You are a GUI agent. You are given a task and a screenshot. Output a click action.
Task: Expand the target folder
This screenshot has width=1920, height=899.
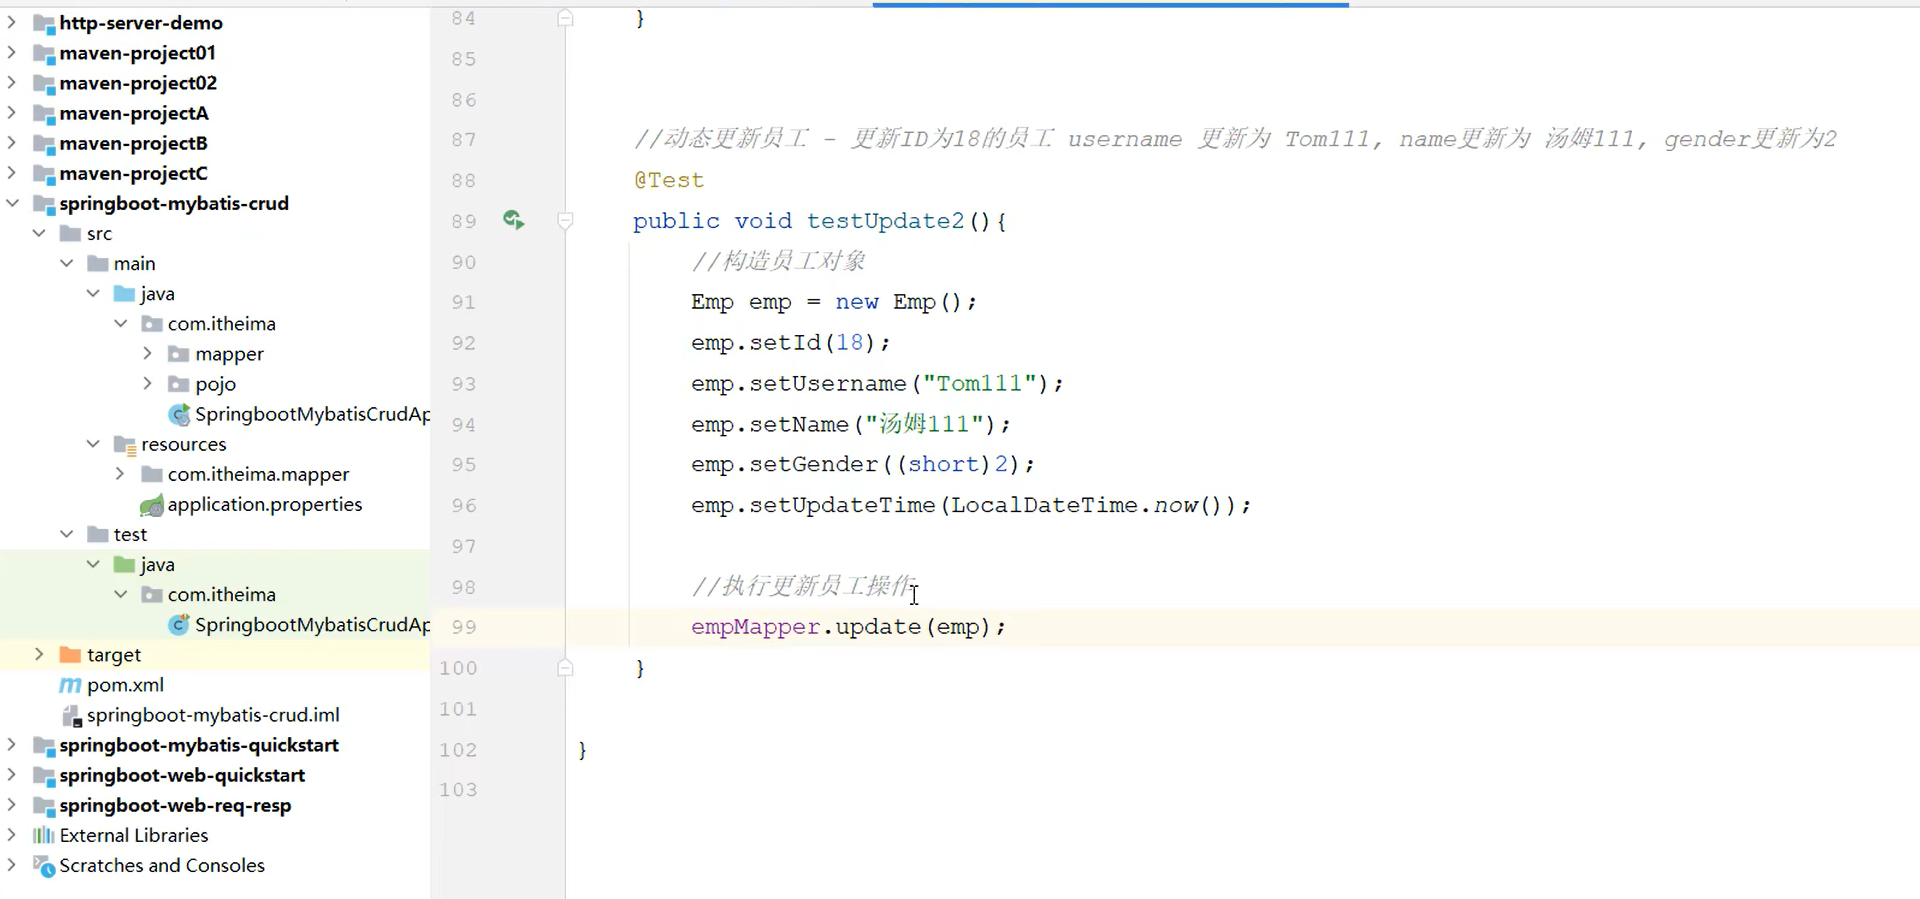click(39, 654)
